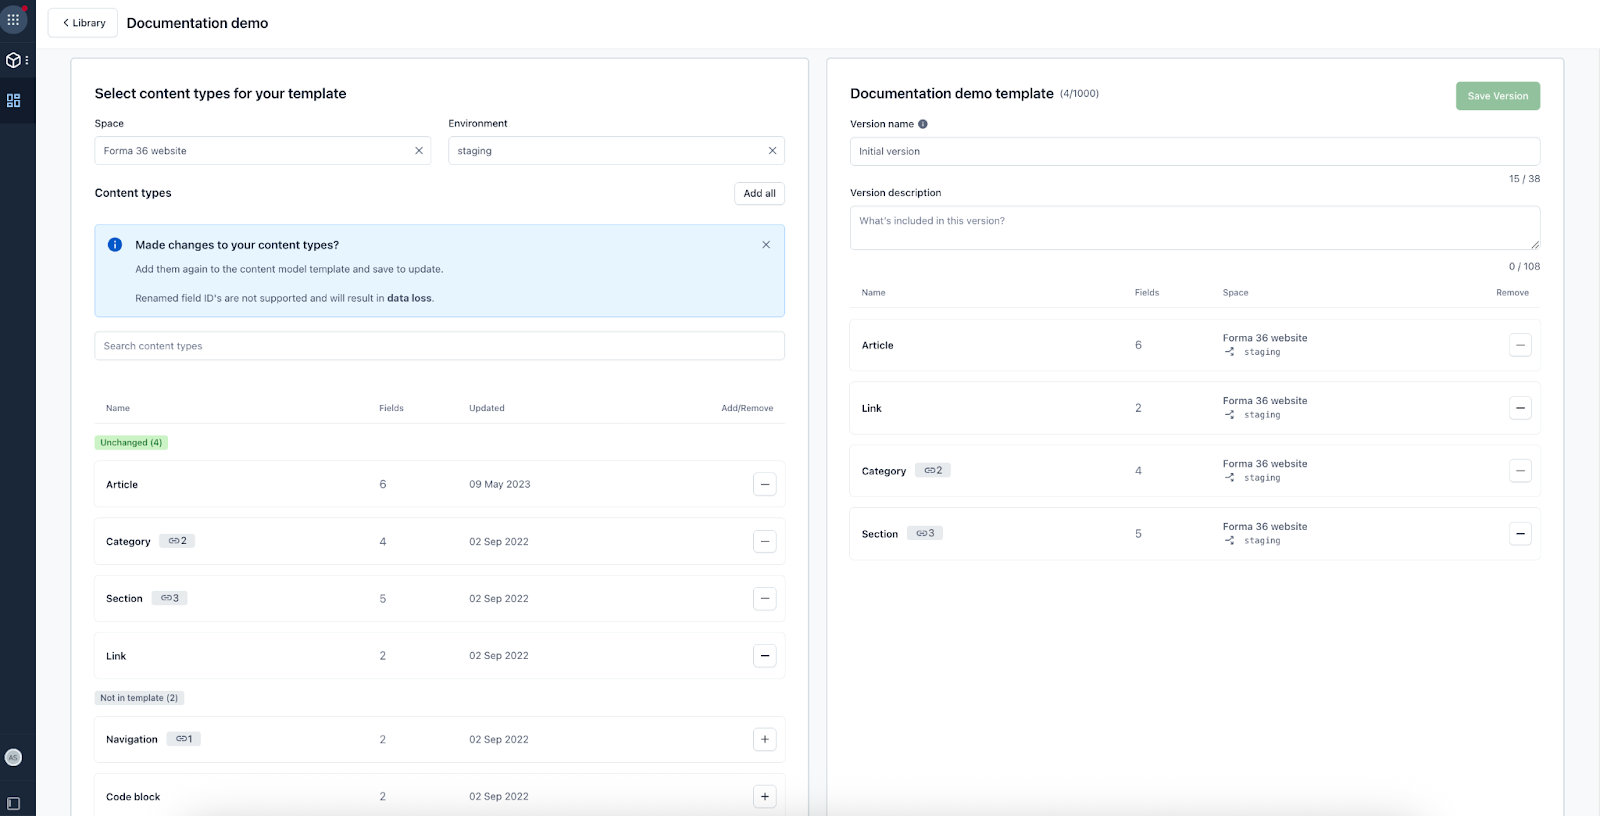The image size is (1600, 816).
Task: Remove Category in the content types list
Action: point(765,542)
